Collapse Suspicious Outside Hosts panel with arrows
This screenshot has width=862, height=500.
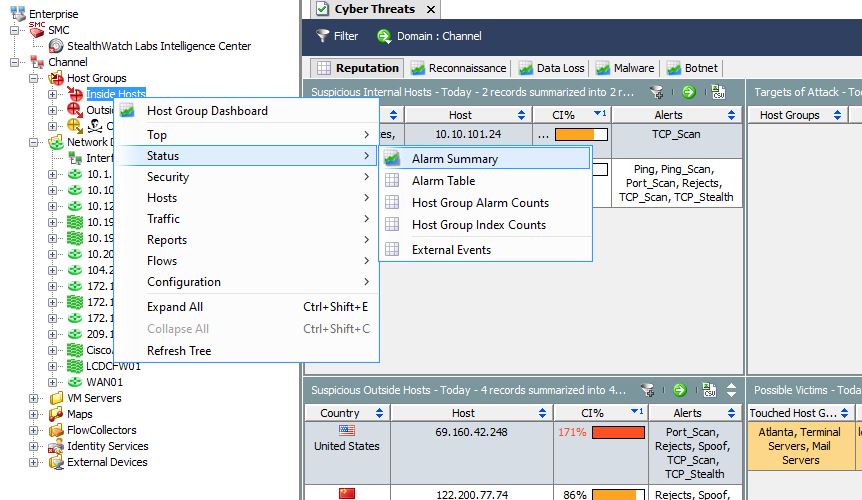click(731, 390)
